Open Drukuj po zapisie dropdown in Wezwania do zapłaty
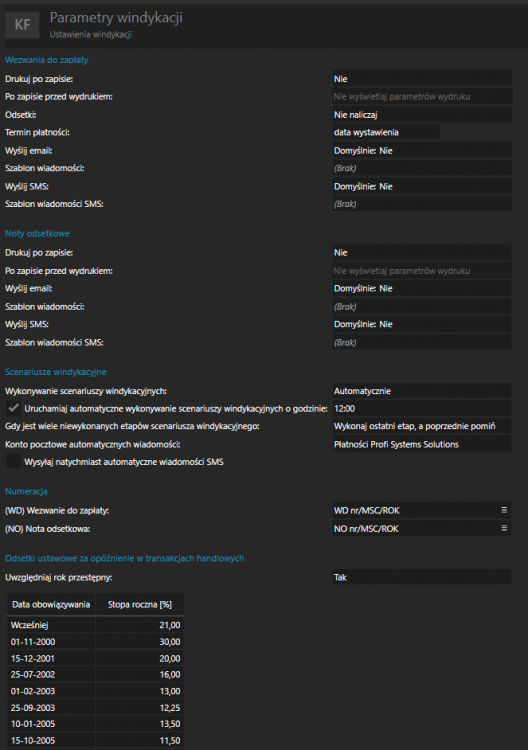528x750 pixels. (422, 79)
